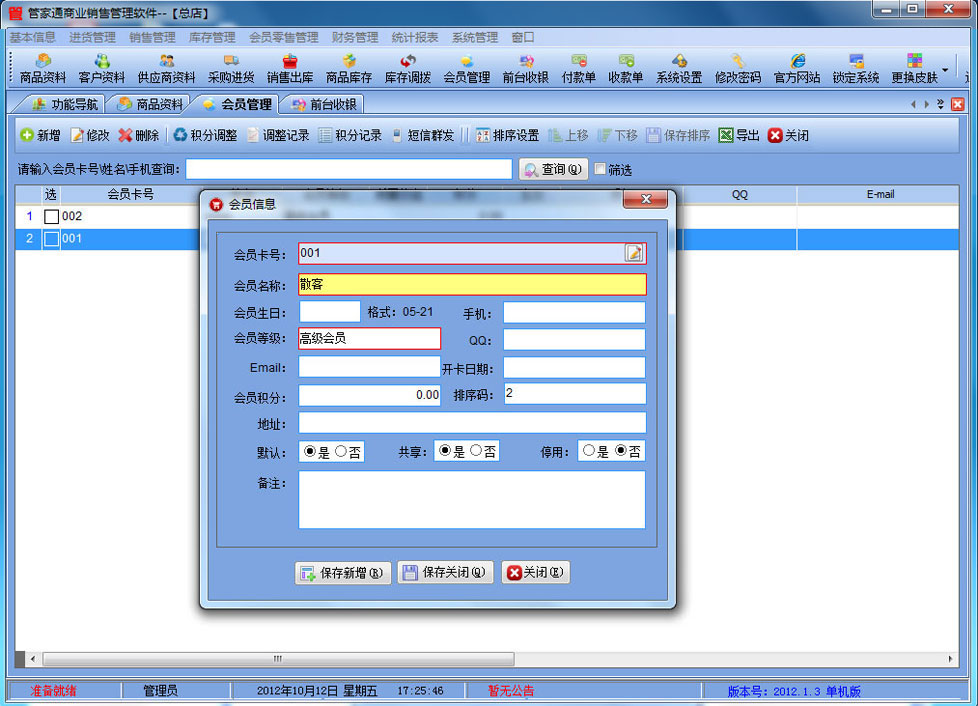Click horizontal scrollbar of member list
Viewport: 978px width, 706px height.
278,659
